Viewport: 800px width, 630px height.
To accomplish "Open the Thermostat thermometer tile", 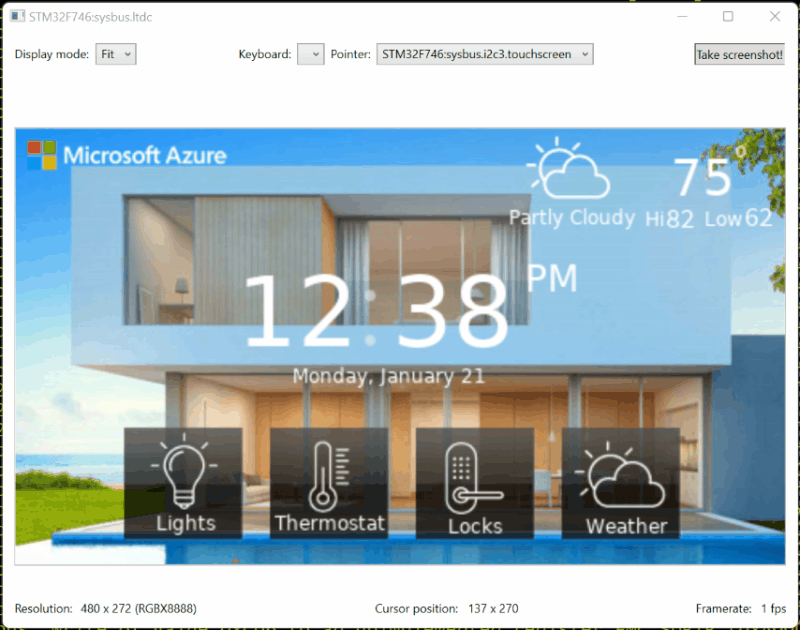I will pyautogui.click(x=329, y=483).
